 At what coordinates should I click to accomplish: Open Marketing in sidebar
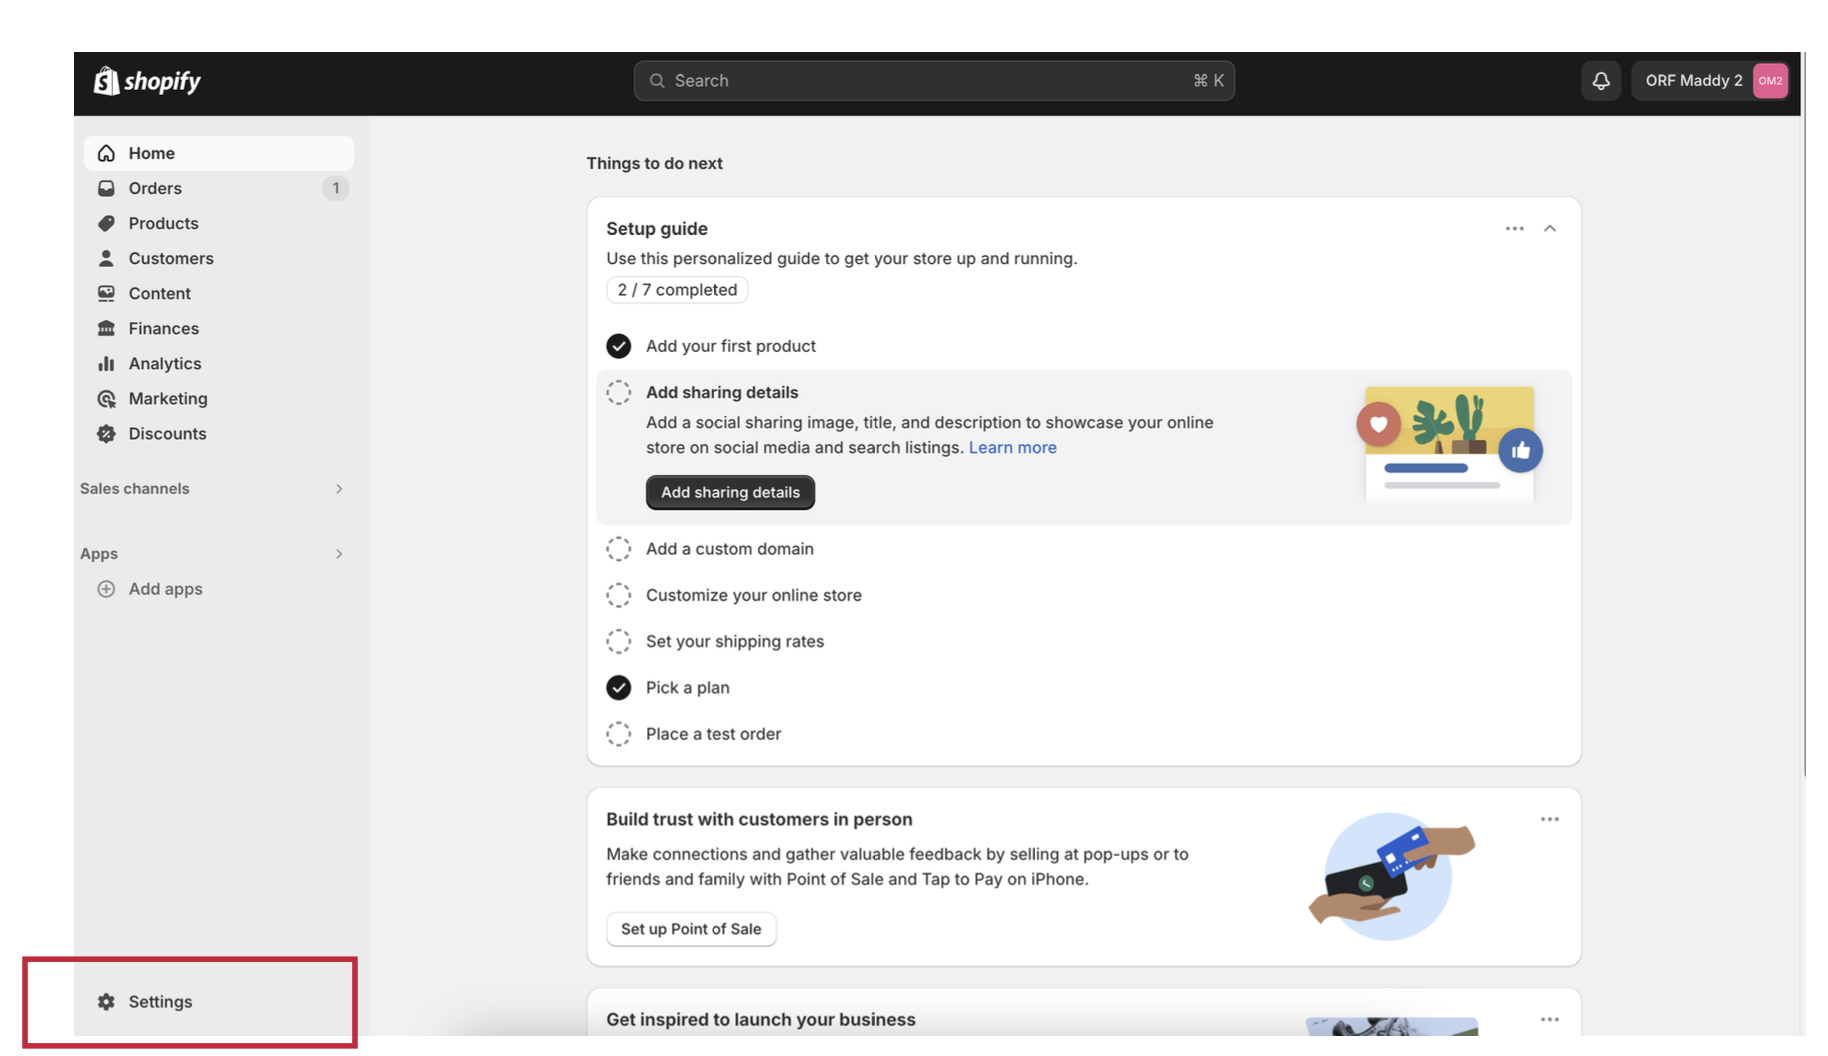(x=218, y=398)
